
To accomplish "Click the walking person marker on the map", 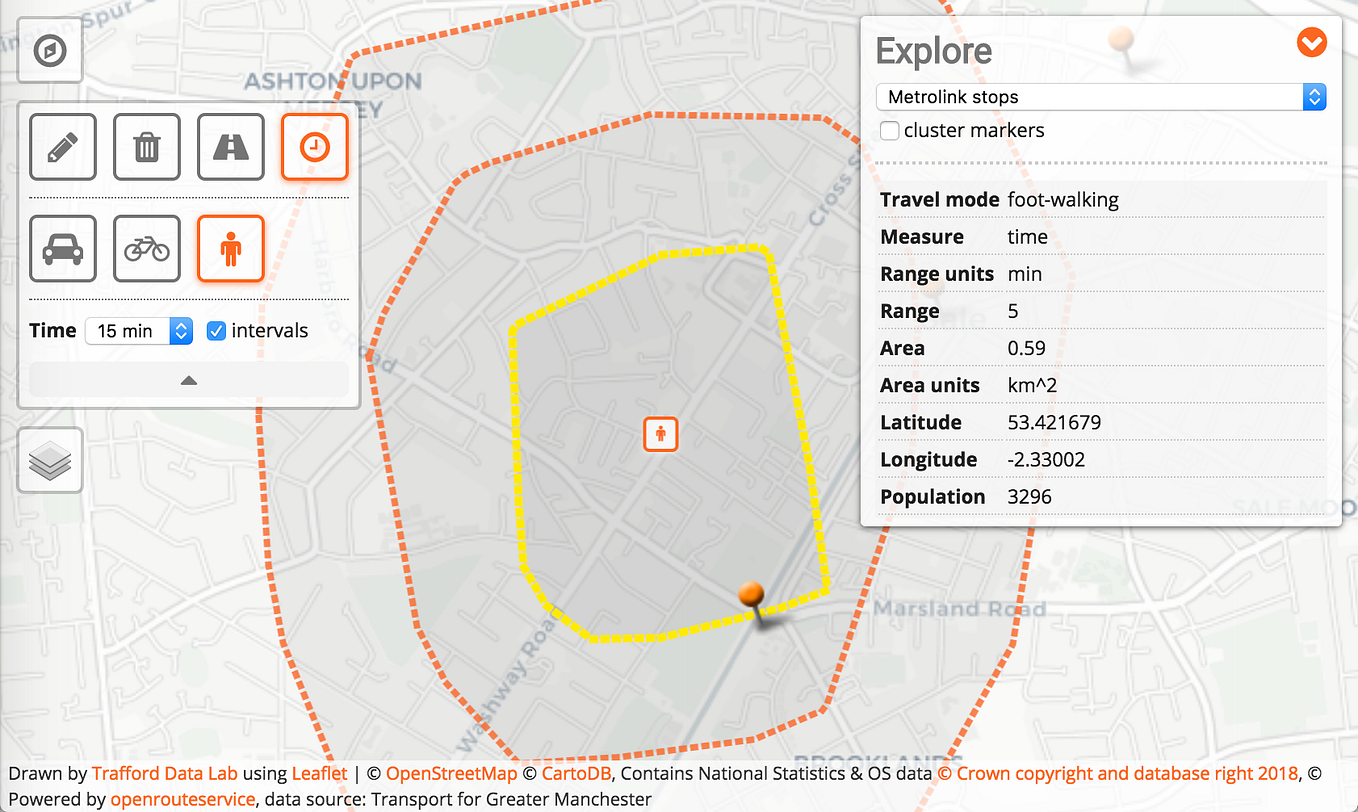I will [660, 434].
